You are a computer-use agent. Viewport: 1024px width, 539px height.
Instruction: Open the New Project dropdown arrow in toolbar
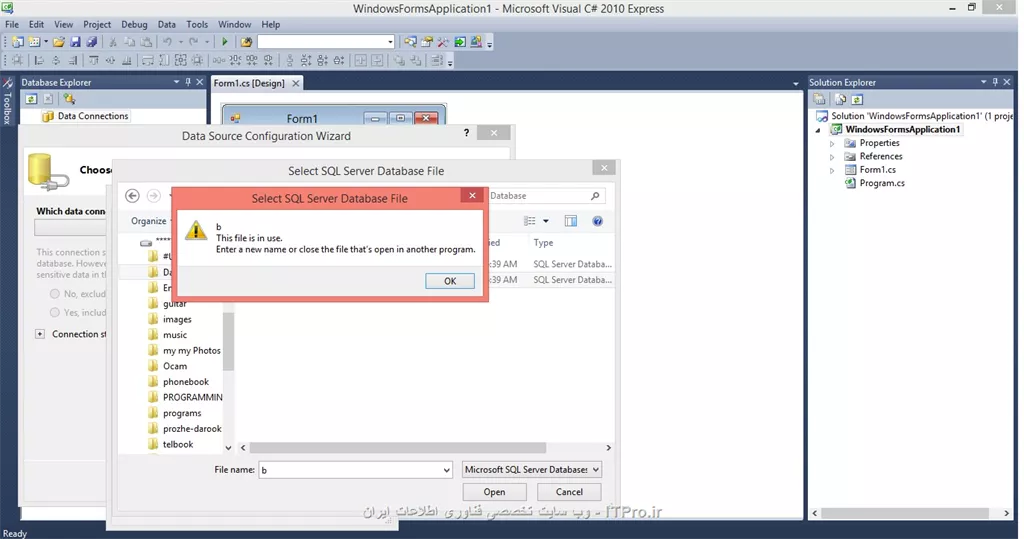[x=46, y=42]
